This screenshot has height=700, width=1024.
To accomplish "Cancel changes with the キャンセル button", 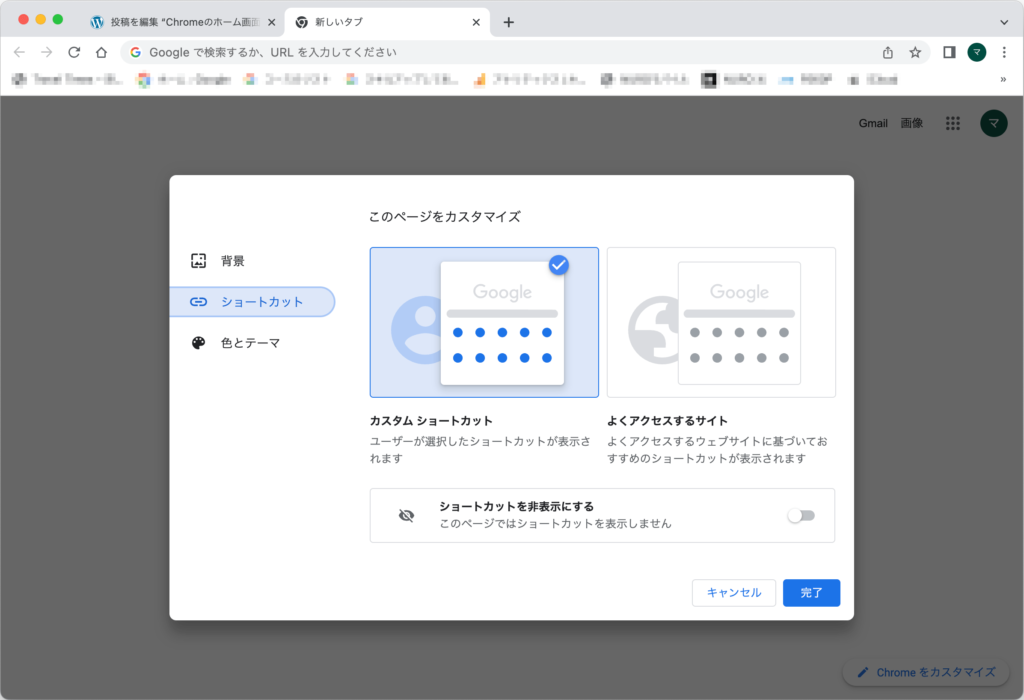I will pos(733,592).
